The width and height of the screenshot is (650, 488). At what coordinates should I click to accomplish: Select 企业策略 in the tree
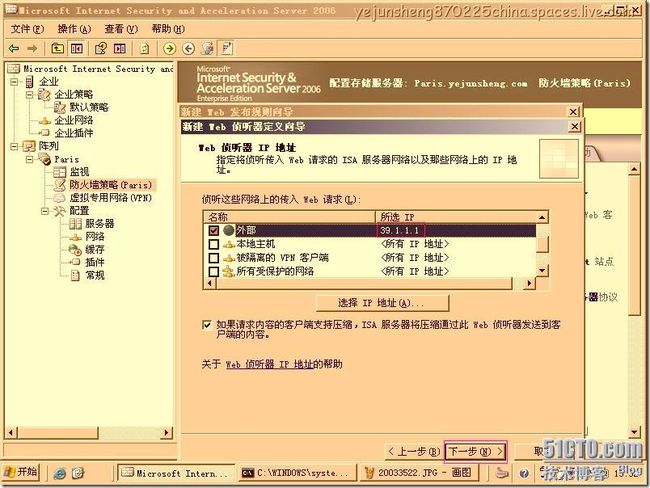tap(74, 95)
